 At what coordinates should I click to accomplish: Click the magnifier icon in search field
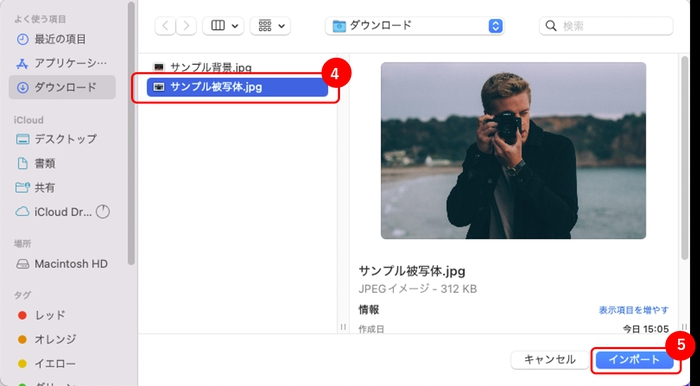(x=551, y=26)
